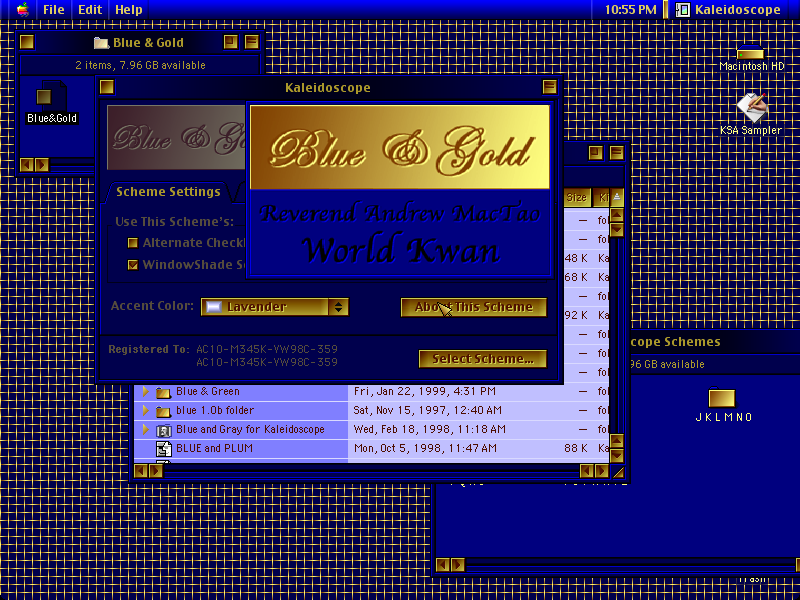Click scroll-up arrow just below the sort order button
800x600 pixels.
click(617, 215)
